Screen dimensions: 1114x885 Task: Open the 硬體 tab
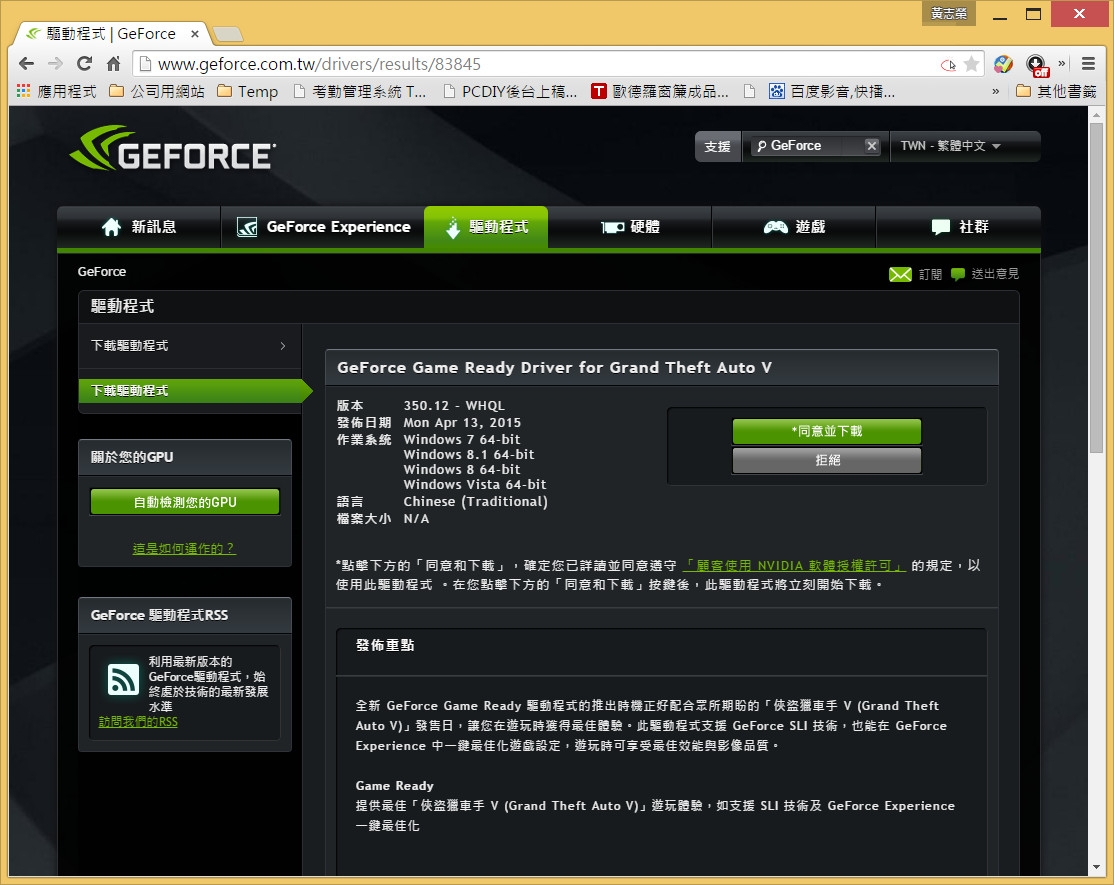coord(630,227)
